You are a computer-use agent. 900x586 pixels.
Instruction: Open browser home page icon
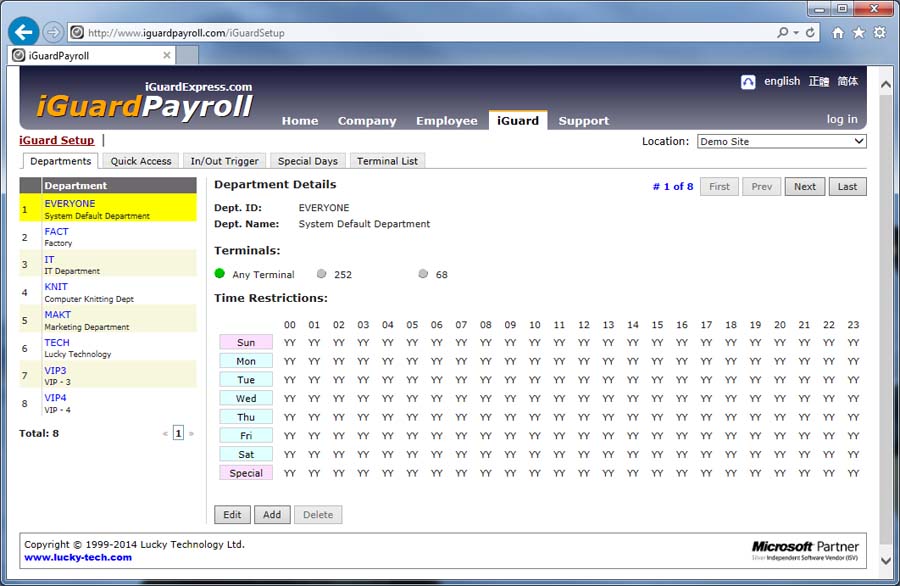[838, 33]
